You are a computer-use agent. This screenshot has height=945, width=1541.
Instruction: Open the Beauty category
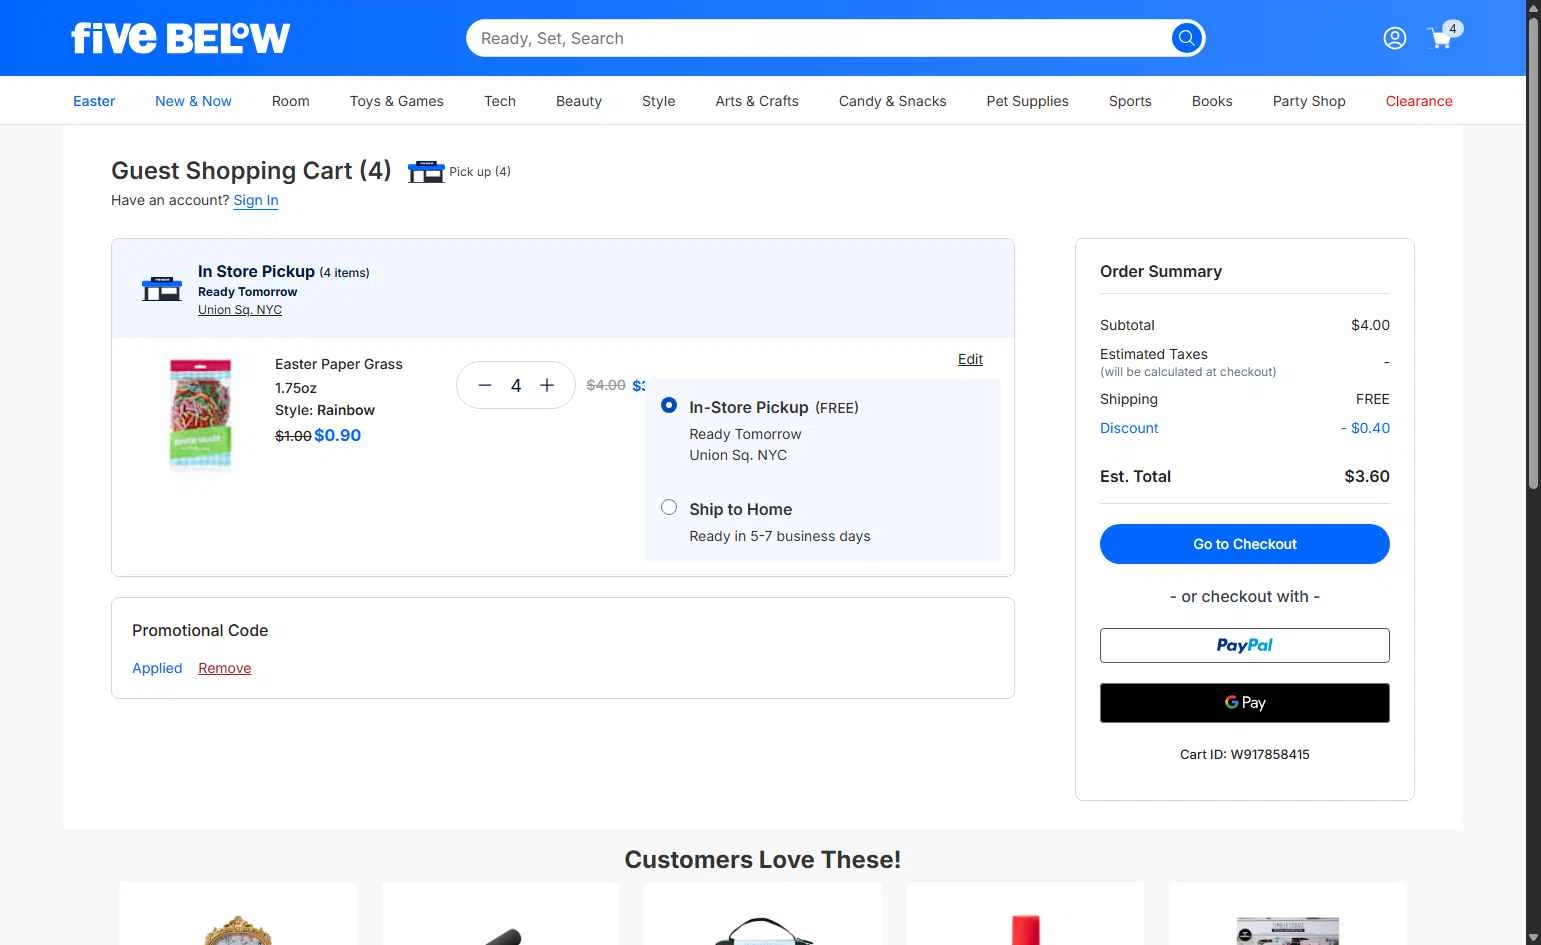tap(579, 101)
